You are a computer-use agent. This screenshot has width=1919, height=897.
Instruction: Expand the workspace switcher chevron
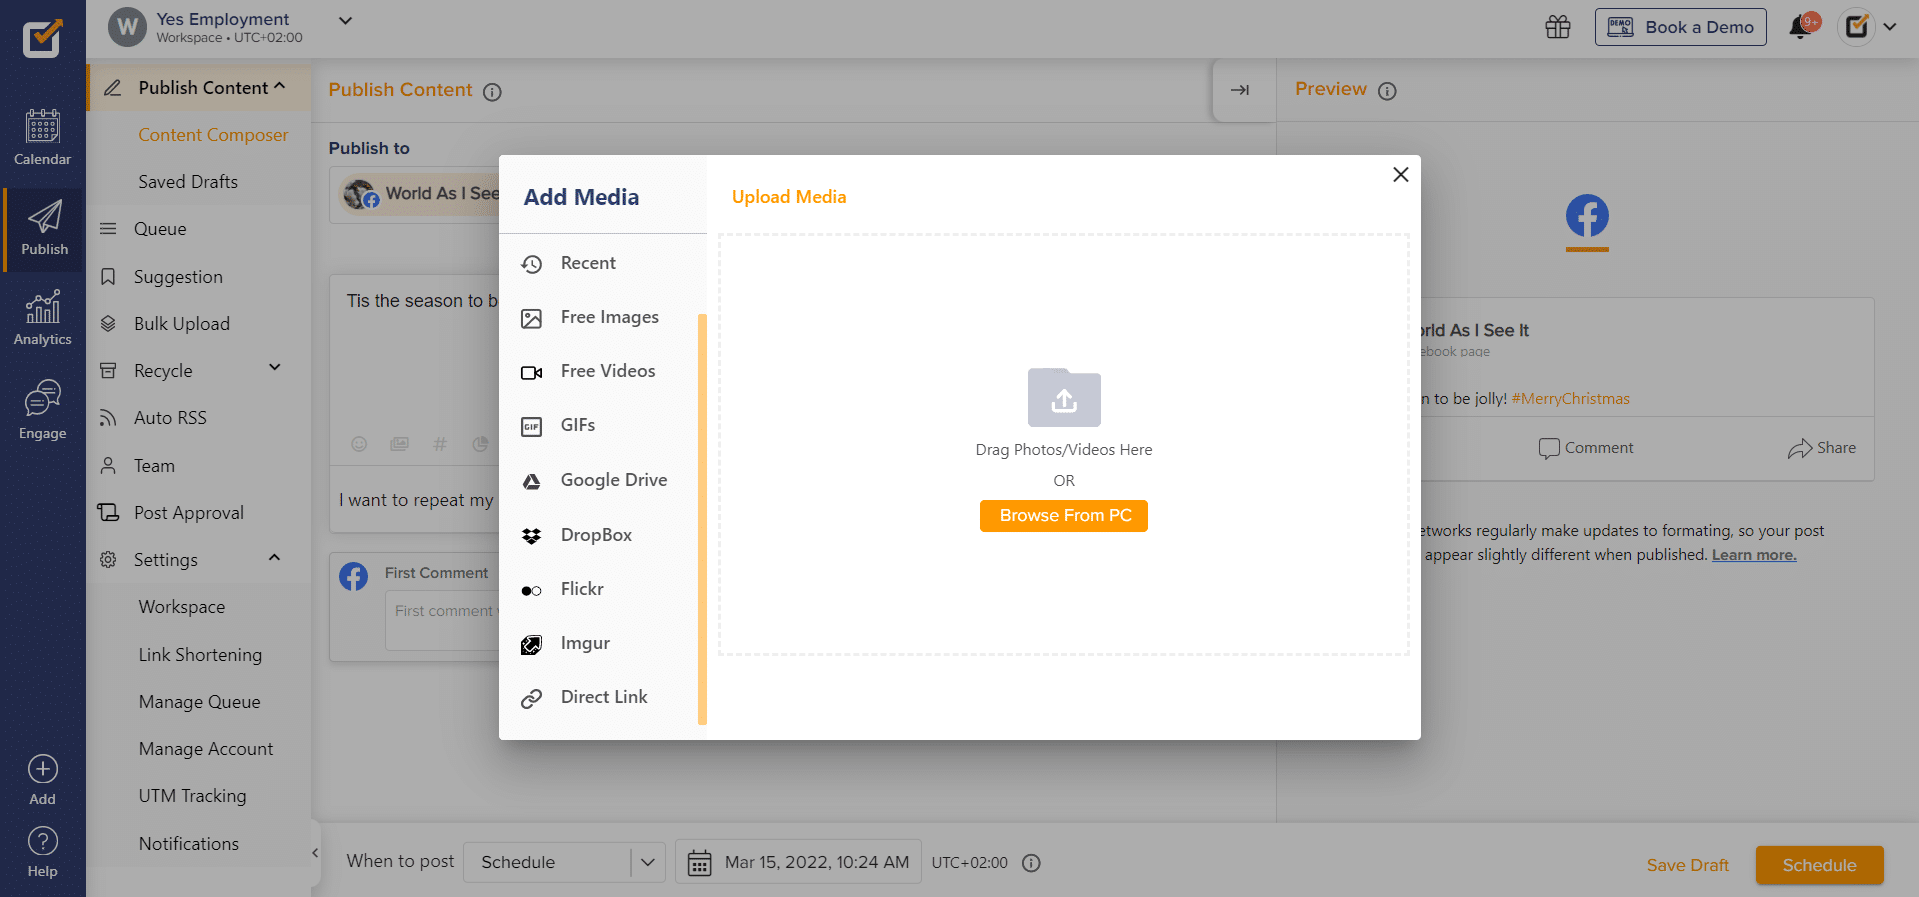(345, 21)
